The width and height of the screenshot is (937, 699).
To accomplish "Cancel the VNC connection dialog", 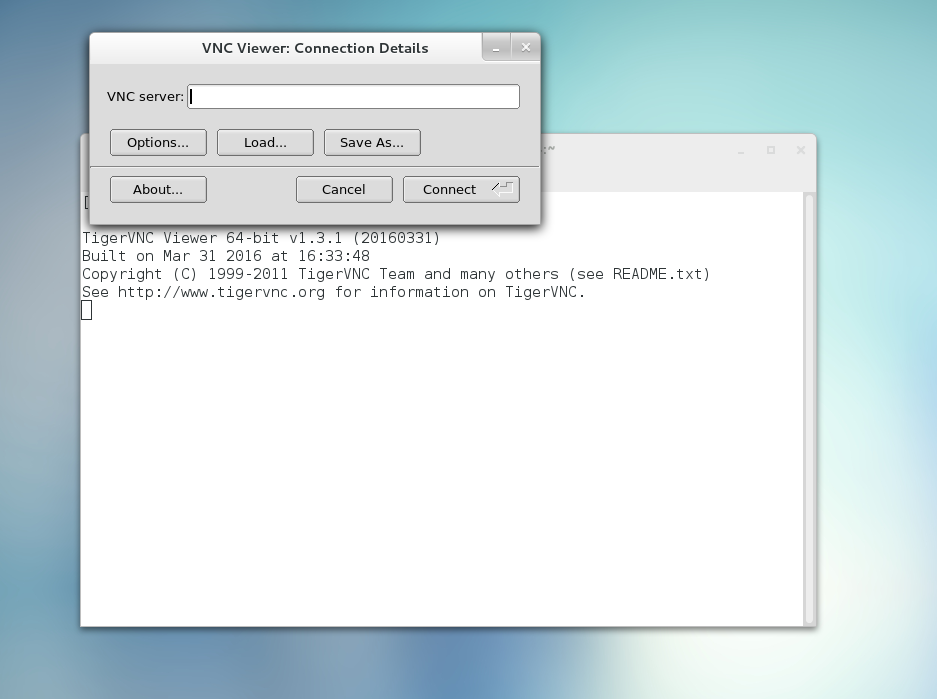I will 344,189.
